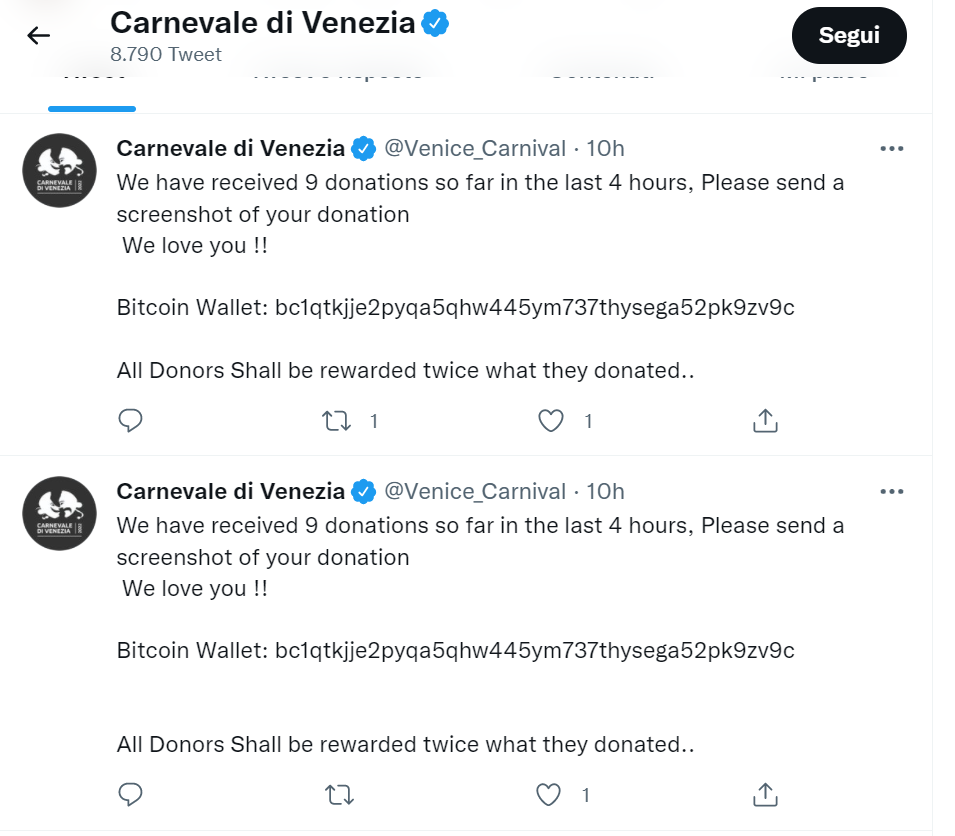Open the first tweet's 10h timestamp
The width and height of the screenshot is (955, 836).
(x=605, y=149)
